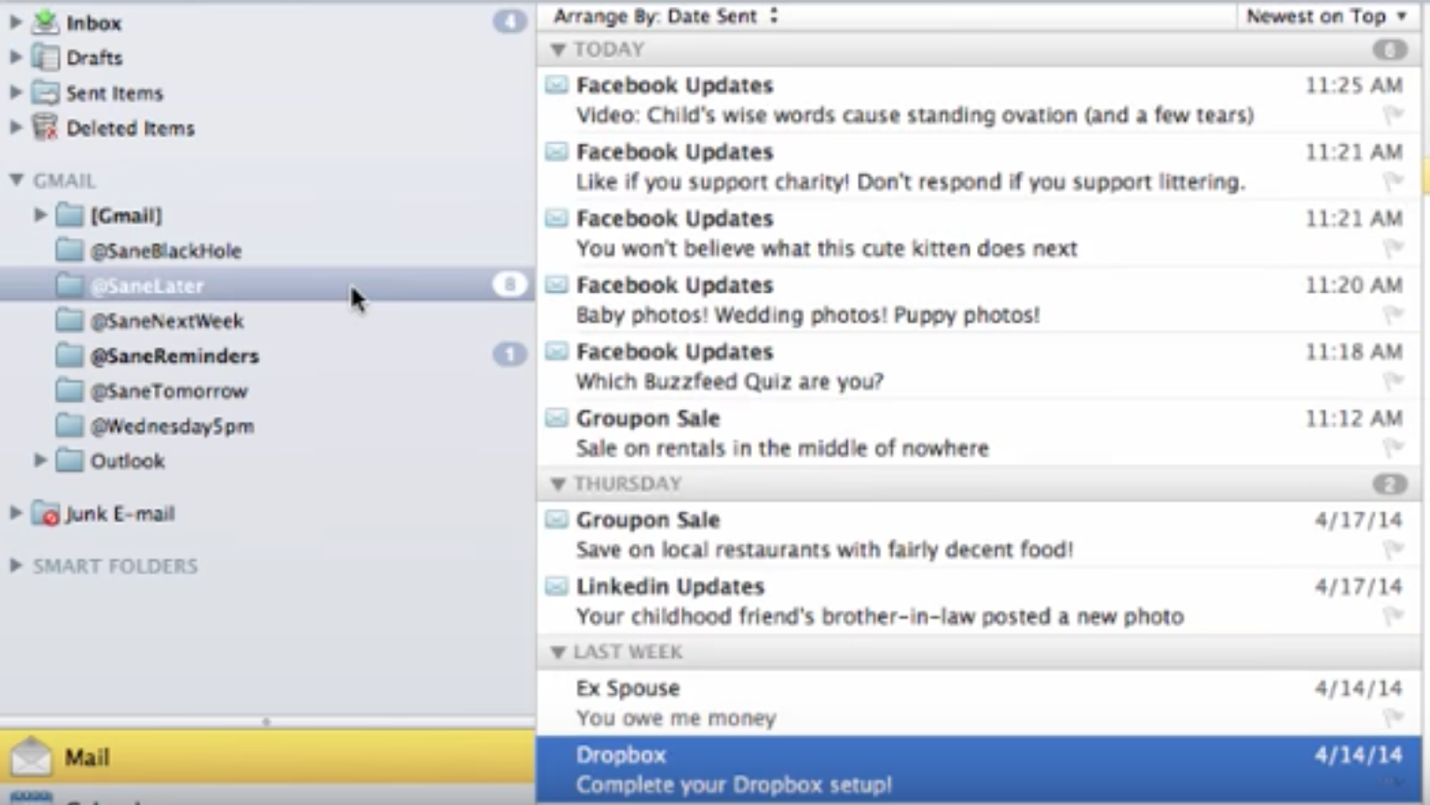
Task: Click the @SaneReminders unread count badge
Action: tap(510, 354)
